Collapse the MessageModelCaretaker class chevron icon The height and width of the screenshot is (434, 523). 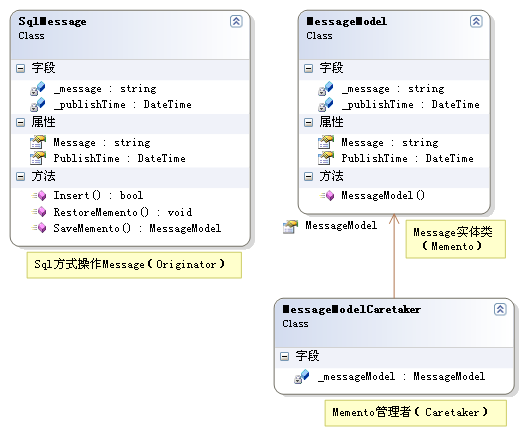500,309
